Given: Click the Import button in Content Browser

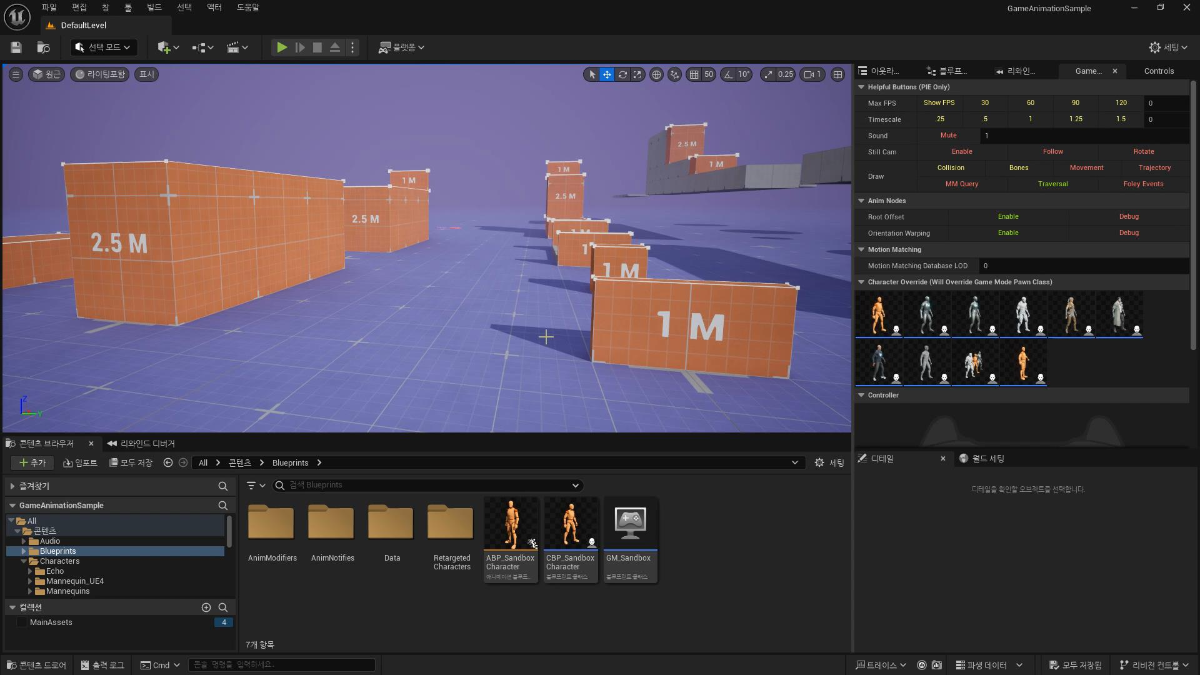Looking at the screenshot, I should [80, 463].
